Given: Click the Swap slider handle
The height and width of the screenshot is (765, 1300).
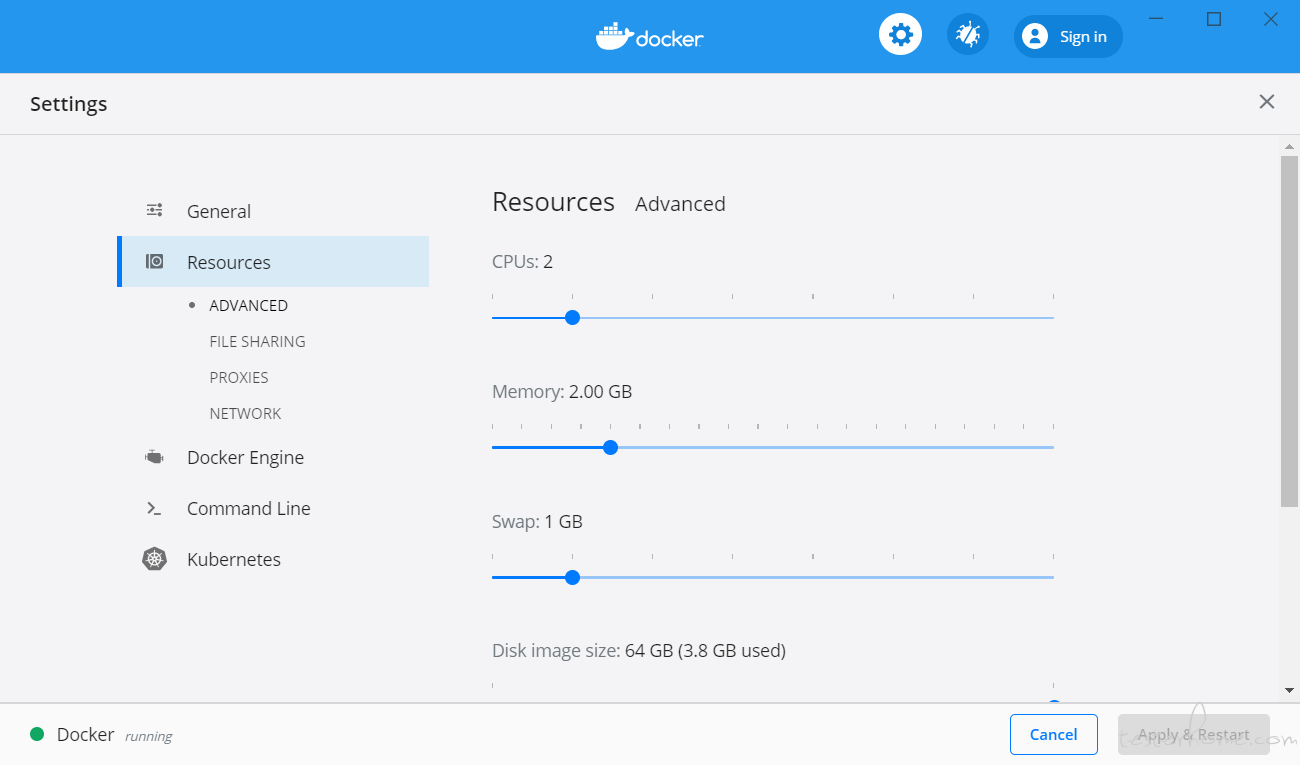Looking at the screenshot, I should pos(572,577).
